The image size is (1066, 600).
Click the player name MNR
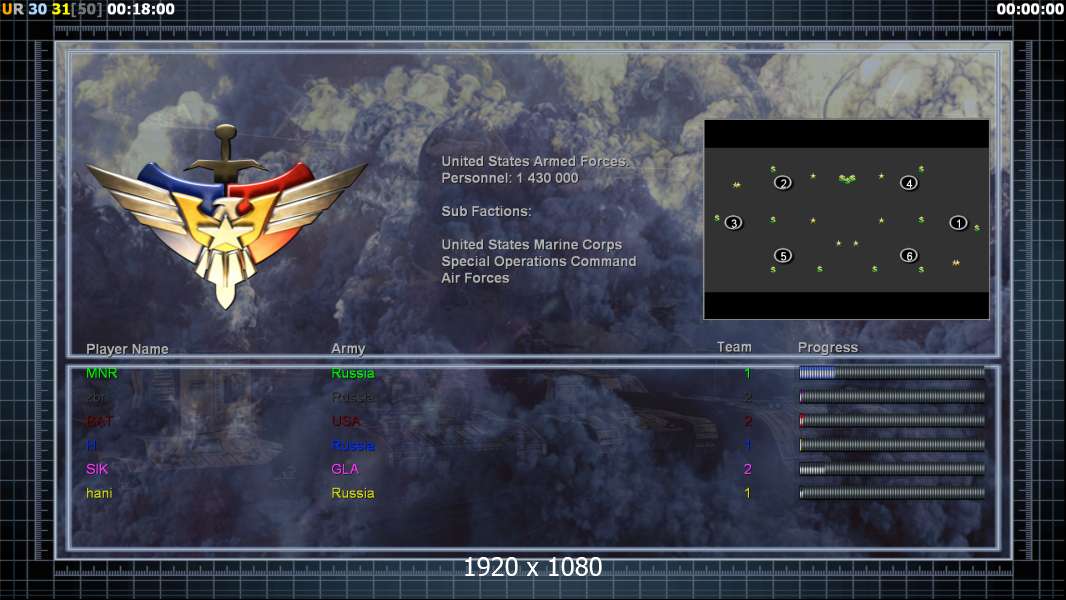[x=102, y=373]
